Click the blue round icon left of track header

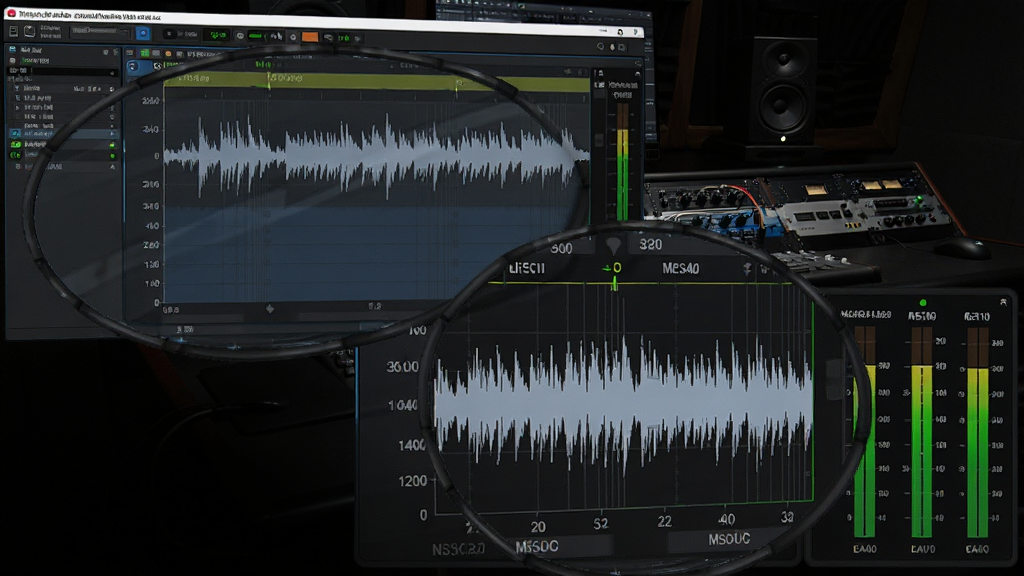coord(133,66)
